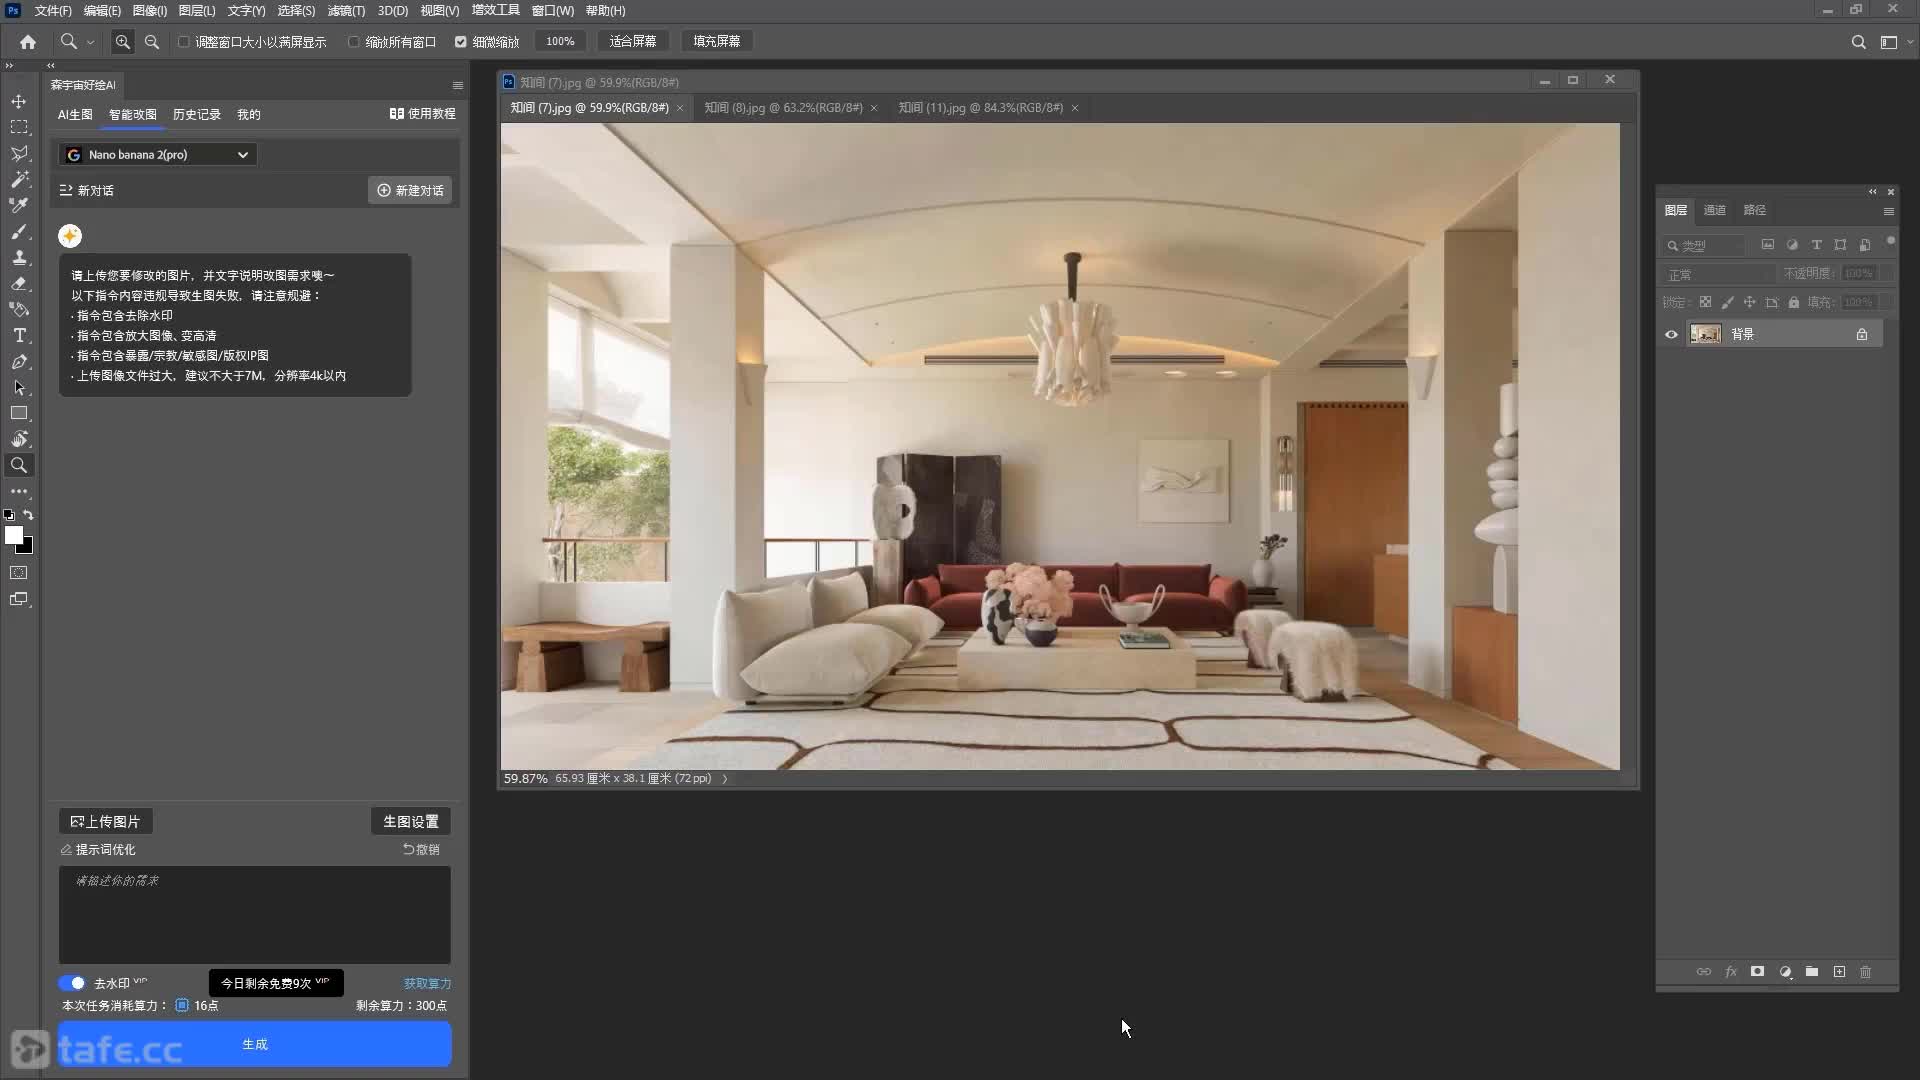Open the 森宇宙好绘AI panel options menu
This screenshot has width=1920, height=1080.
pos(458,85)
